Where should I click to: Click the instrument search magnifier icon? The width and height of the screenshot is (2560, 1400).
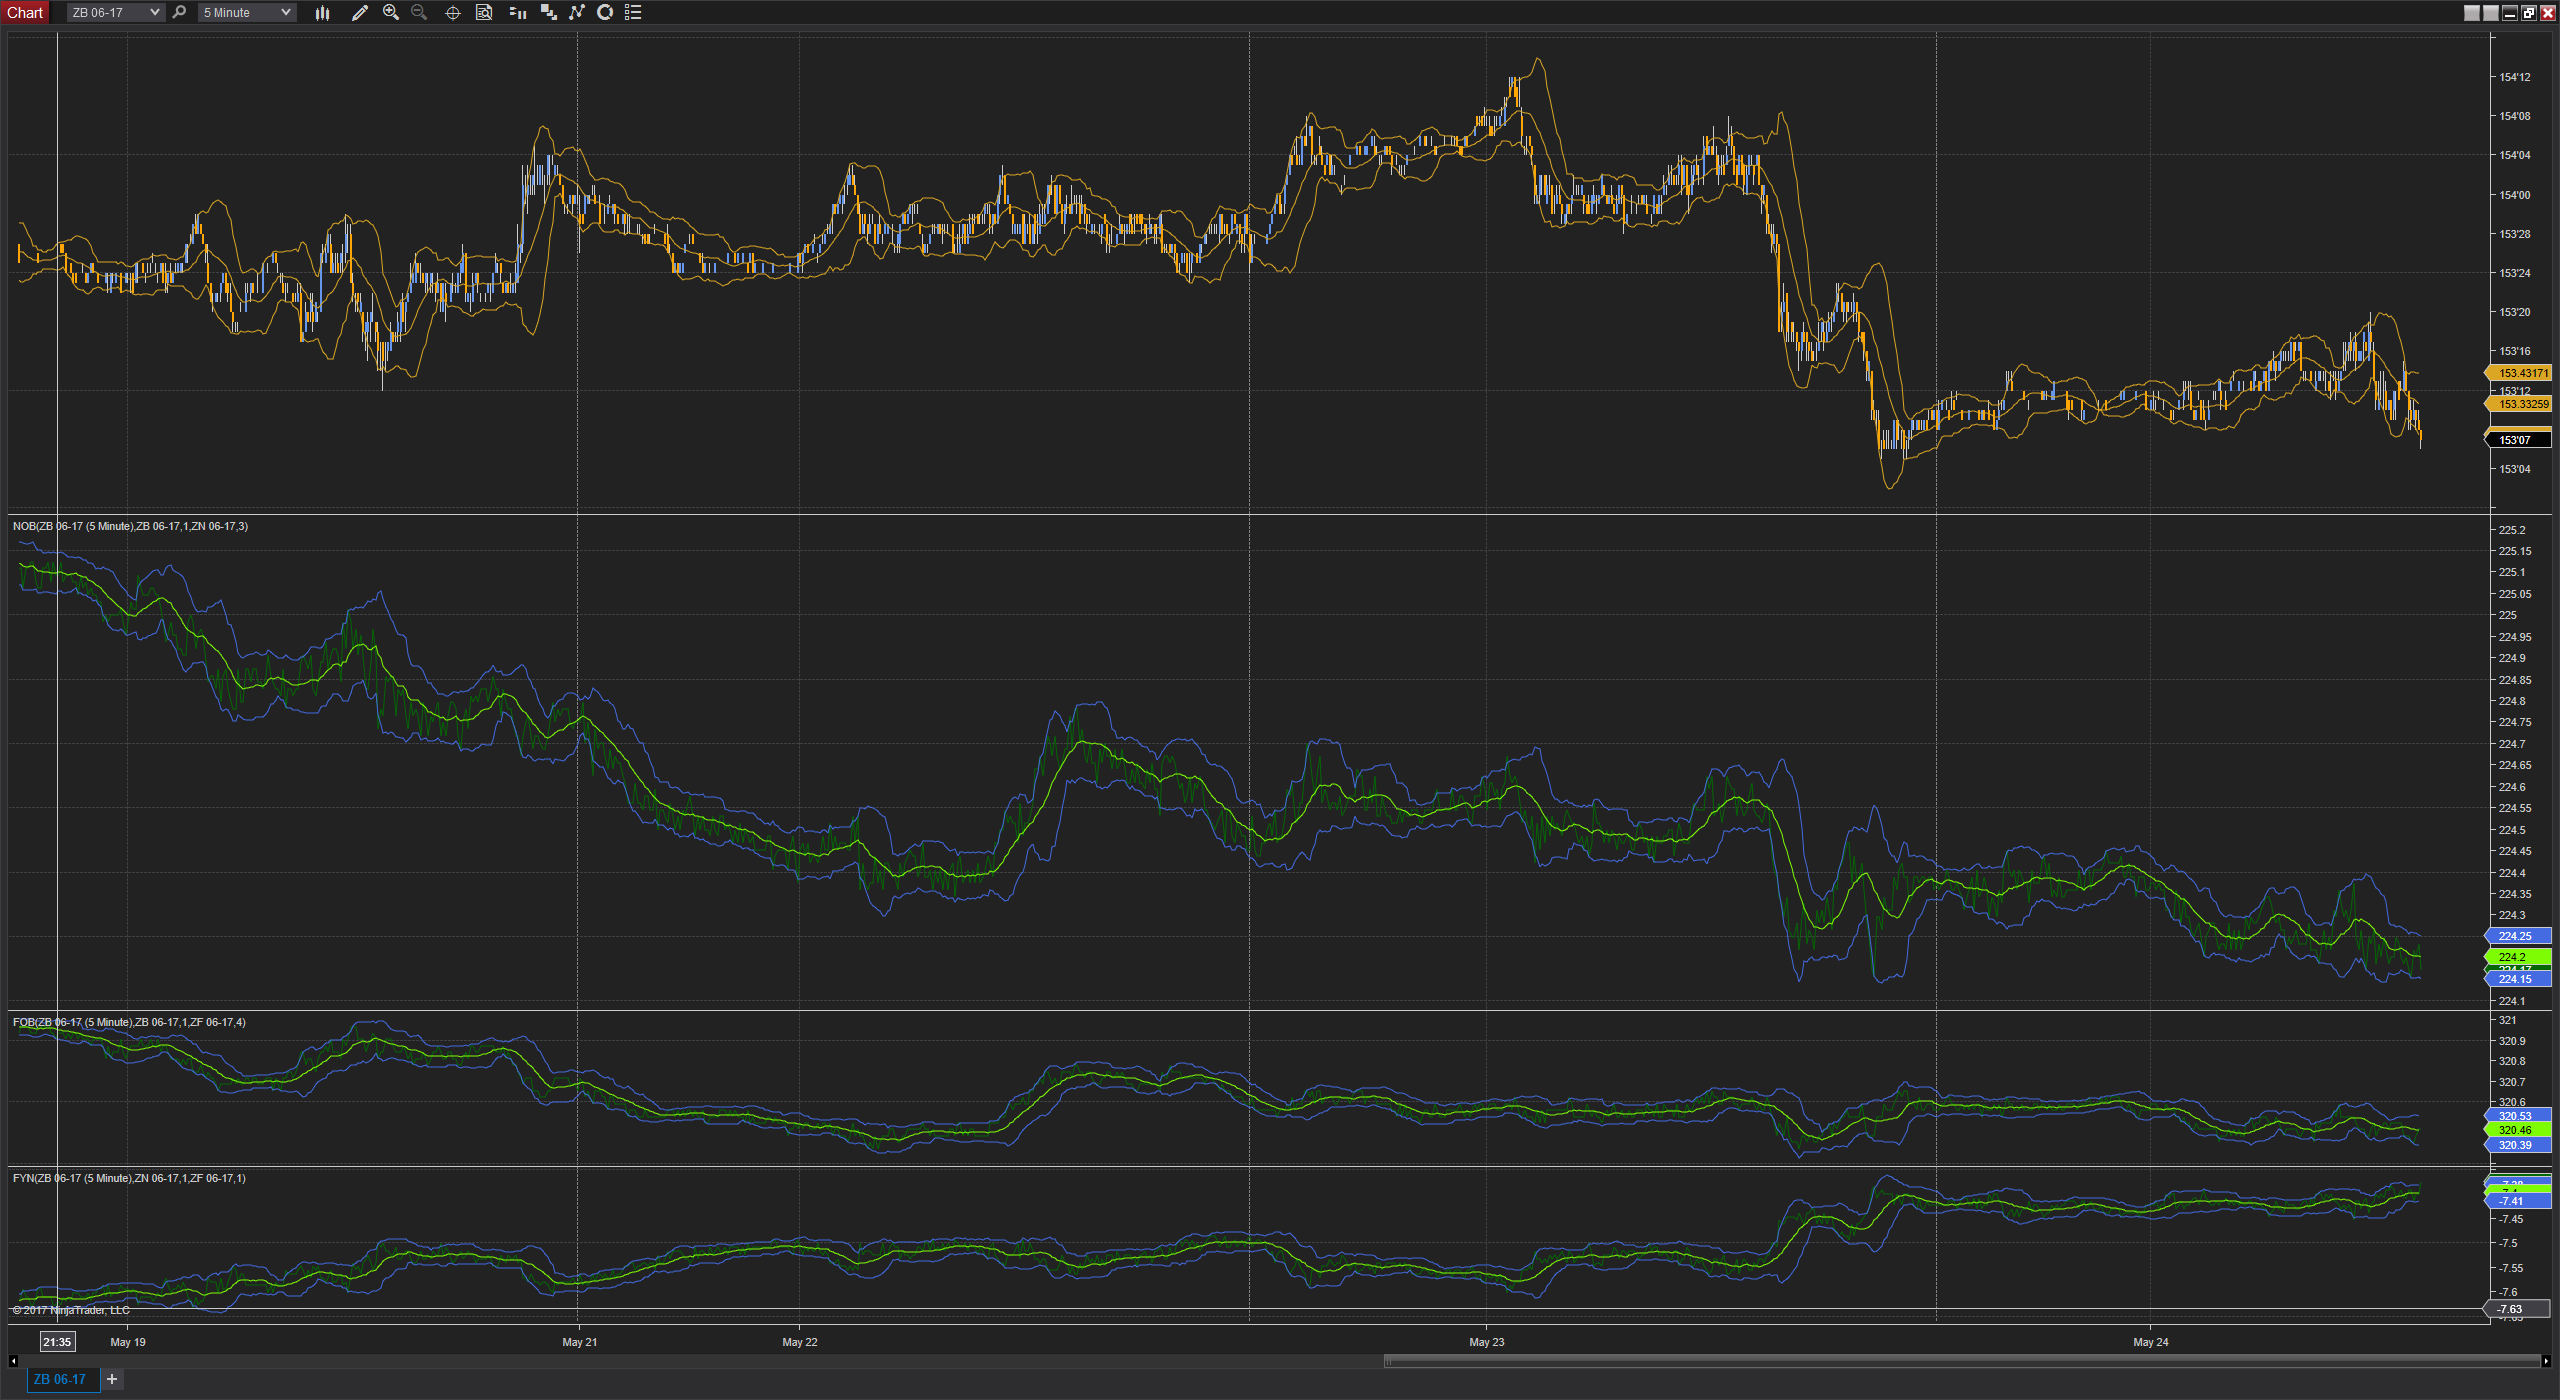(x=179, y=13)
